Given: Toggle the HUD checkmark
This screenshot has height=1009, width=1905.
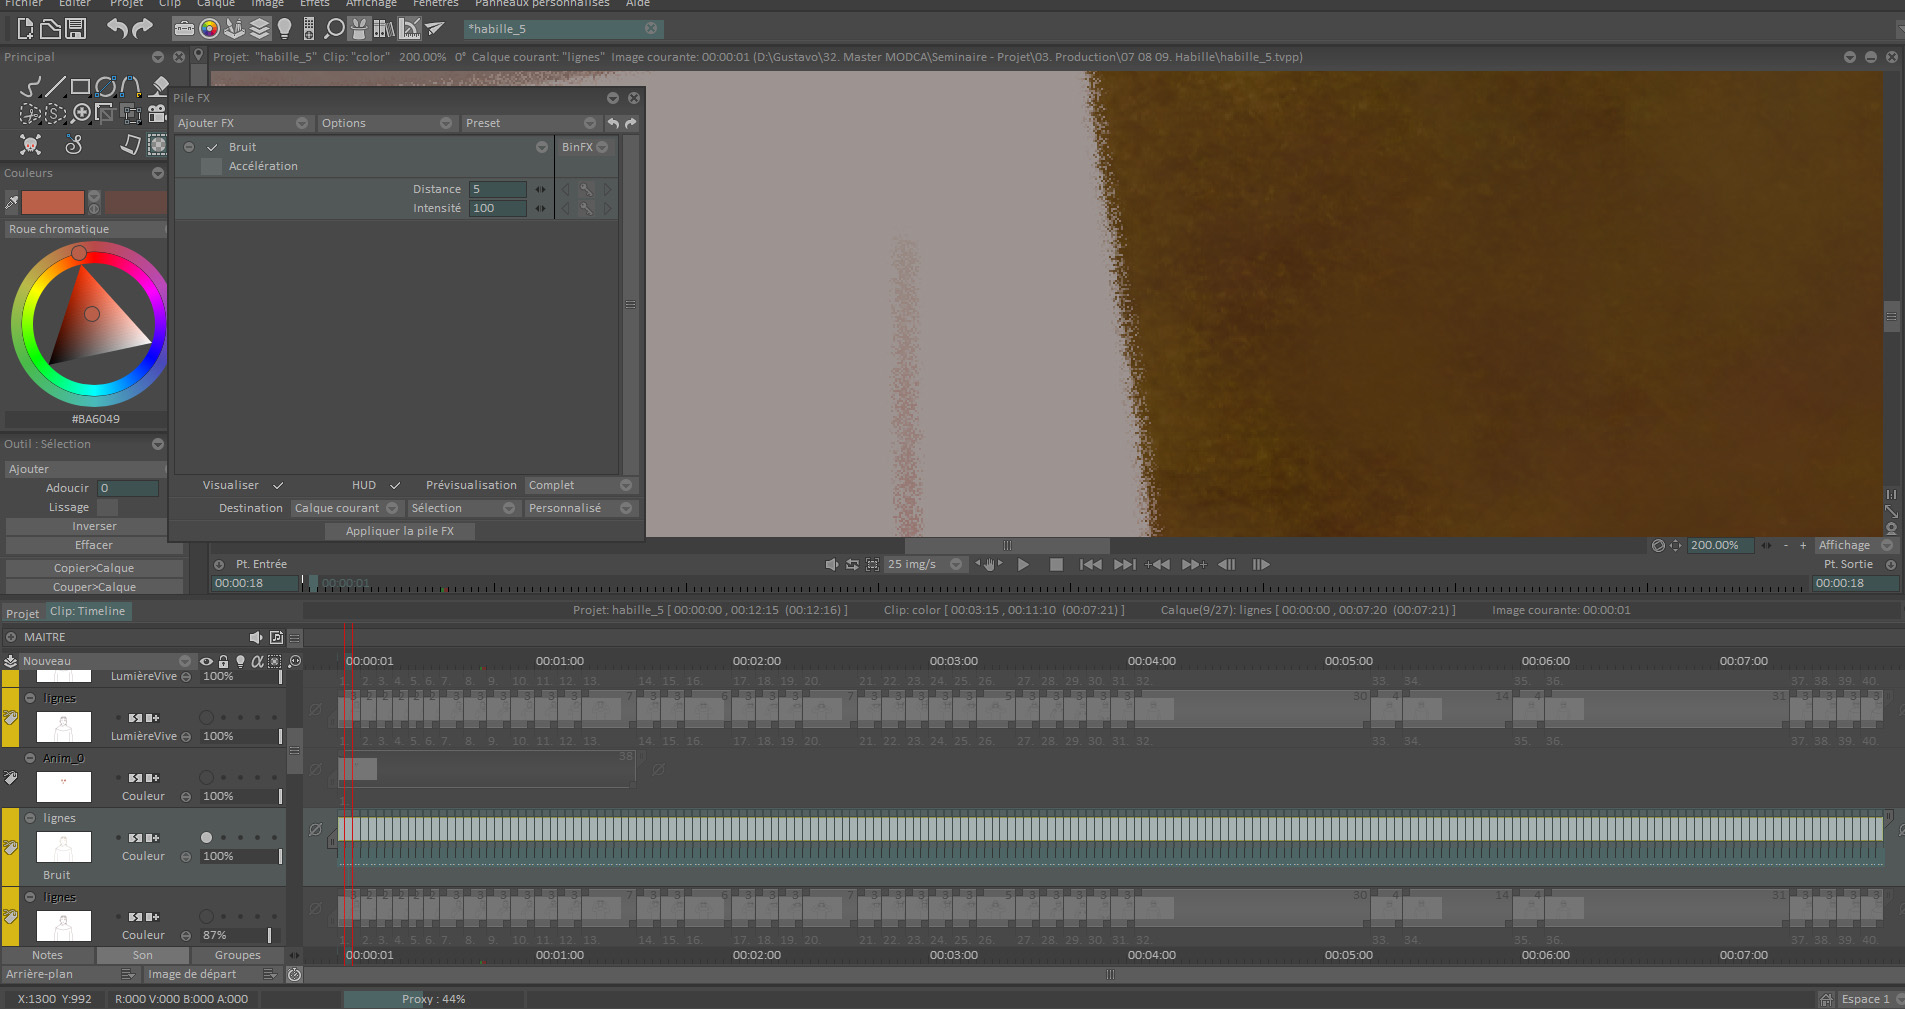Looking at the screenshot, I should pyautogui.click(x=395, y=485).
